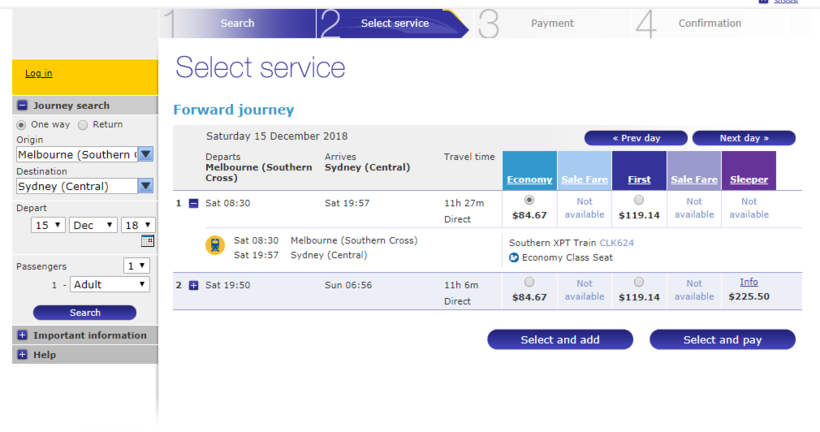Image resolution: width=820 pixels, height=432 pixels.
Task: Select First class fare for 08:30 service
Action: [x=639, y=200]
